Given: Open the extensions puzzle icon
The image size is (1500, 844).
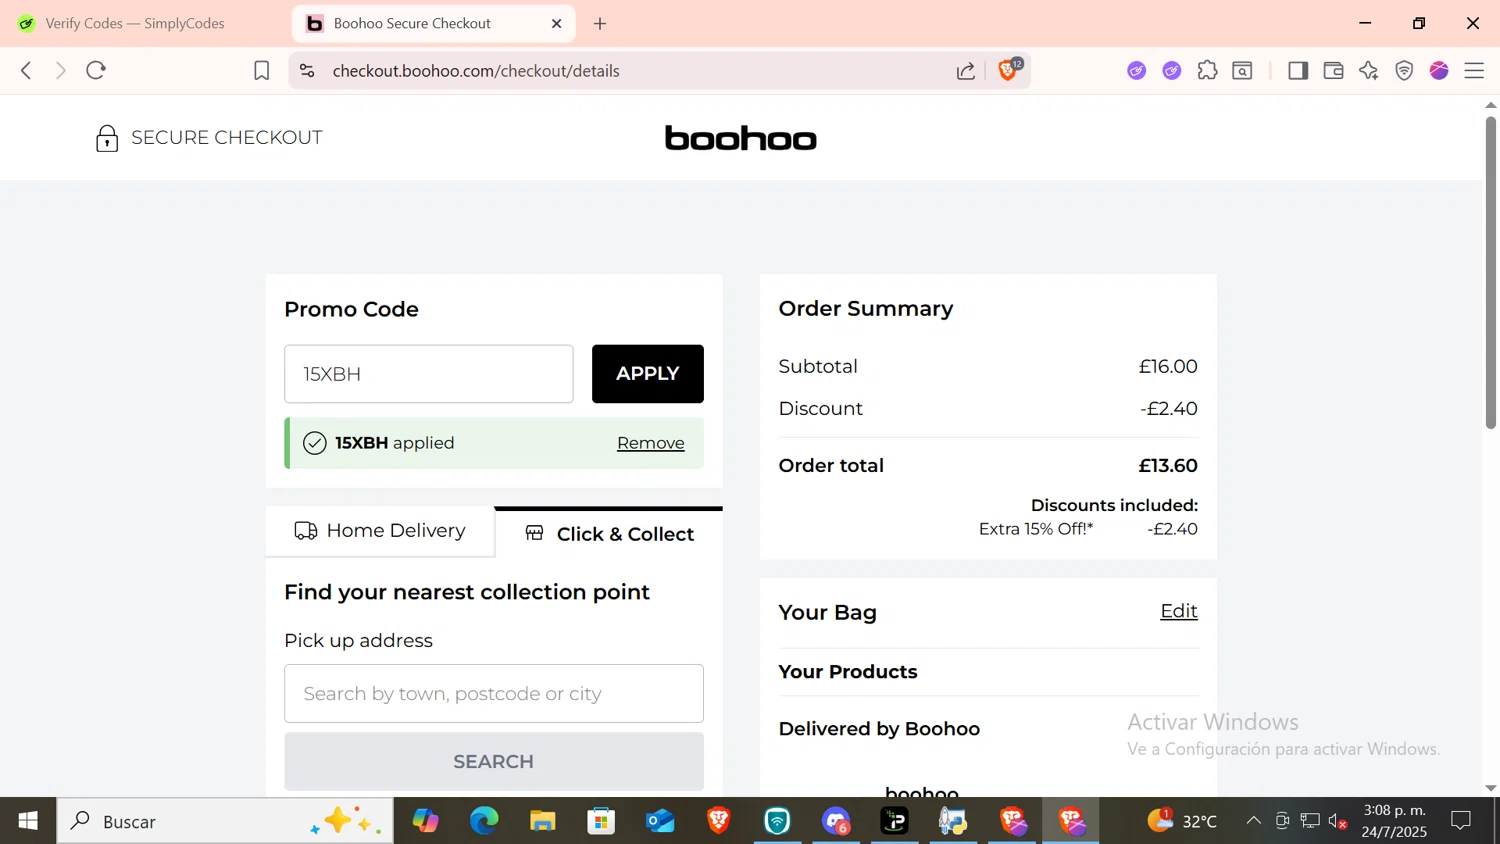Looking at the screenshot, I should [1208, 70].
